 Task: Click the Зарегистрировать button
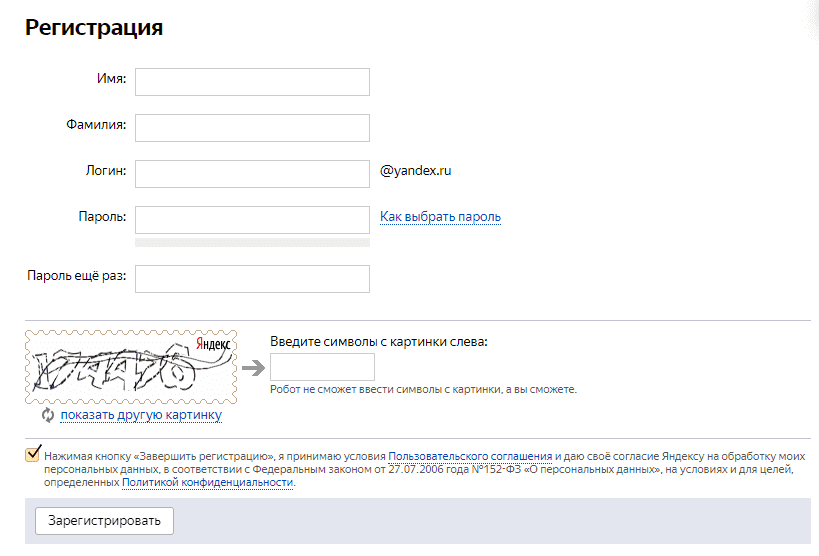104,521
